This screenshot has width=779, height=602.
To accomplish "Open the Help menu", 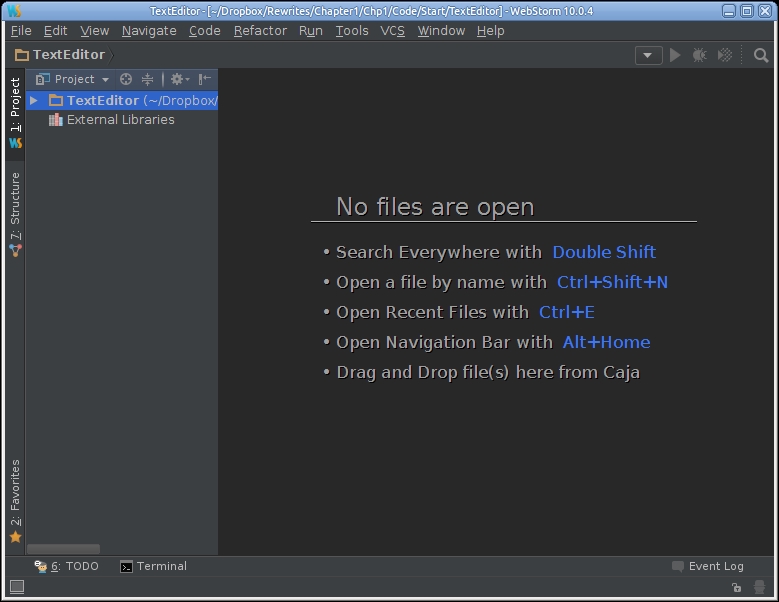I will coord(490,31).
